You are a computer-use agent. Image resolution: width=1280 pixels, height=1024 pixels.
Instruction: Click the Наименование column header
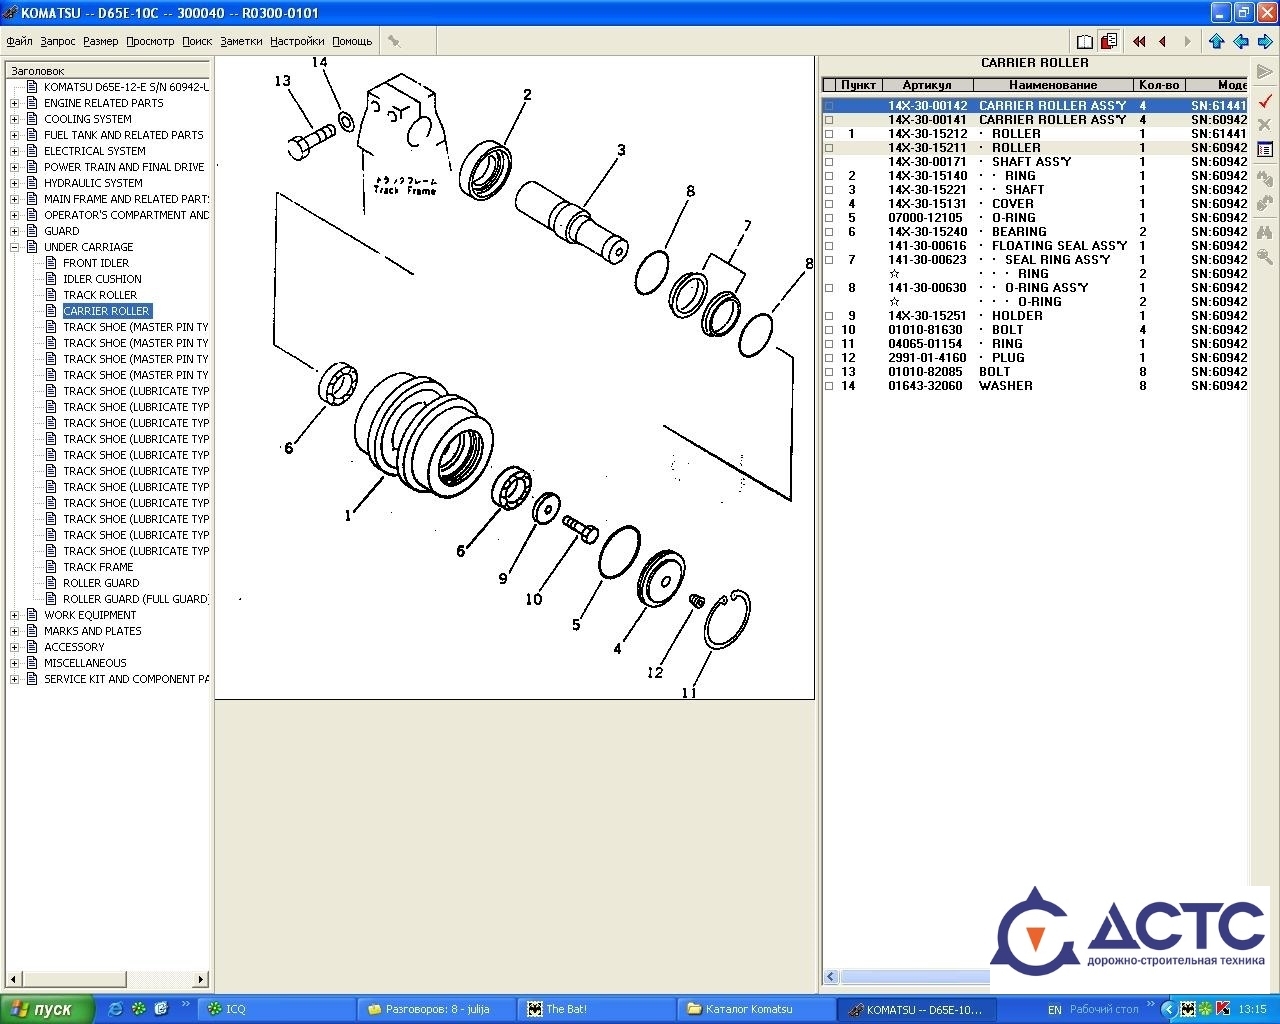pyautogui.click(x=1052, y=85)
